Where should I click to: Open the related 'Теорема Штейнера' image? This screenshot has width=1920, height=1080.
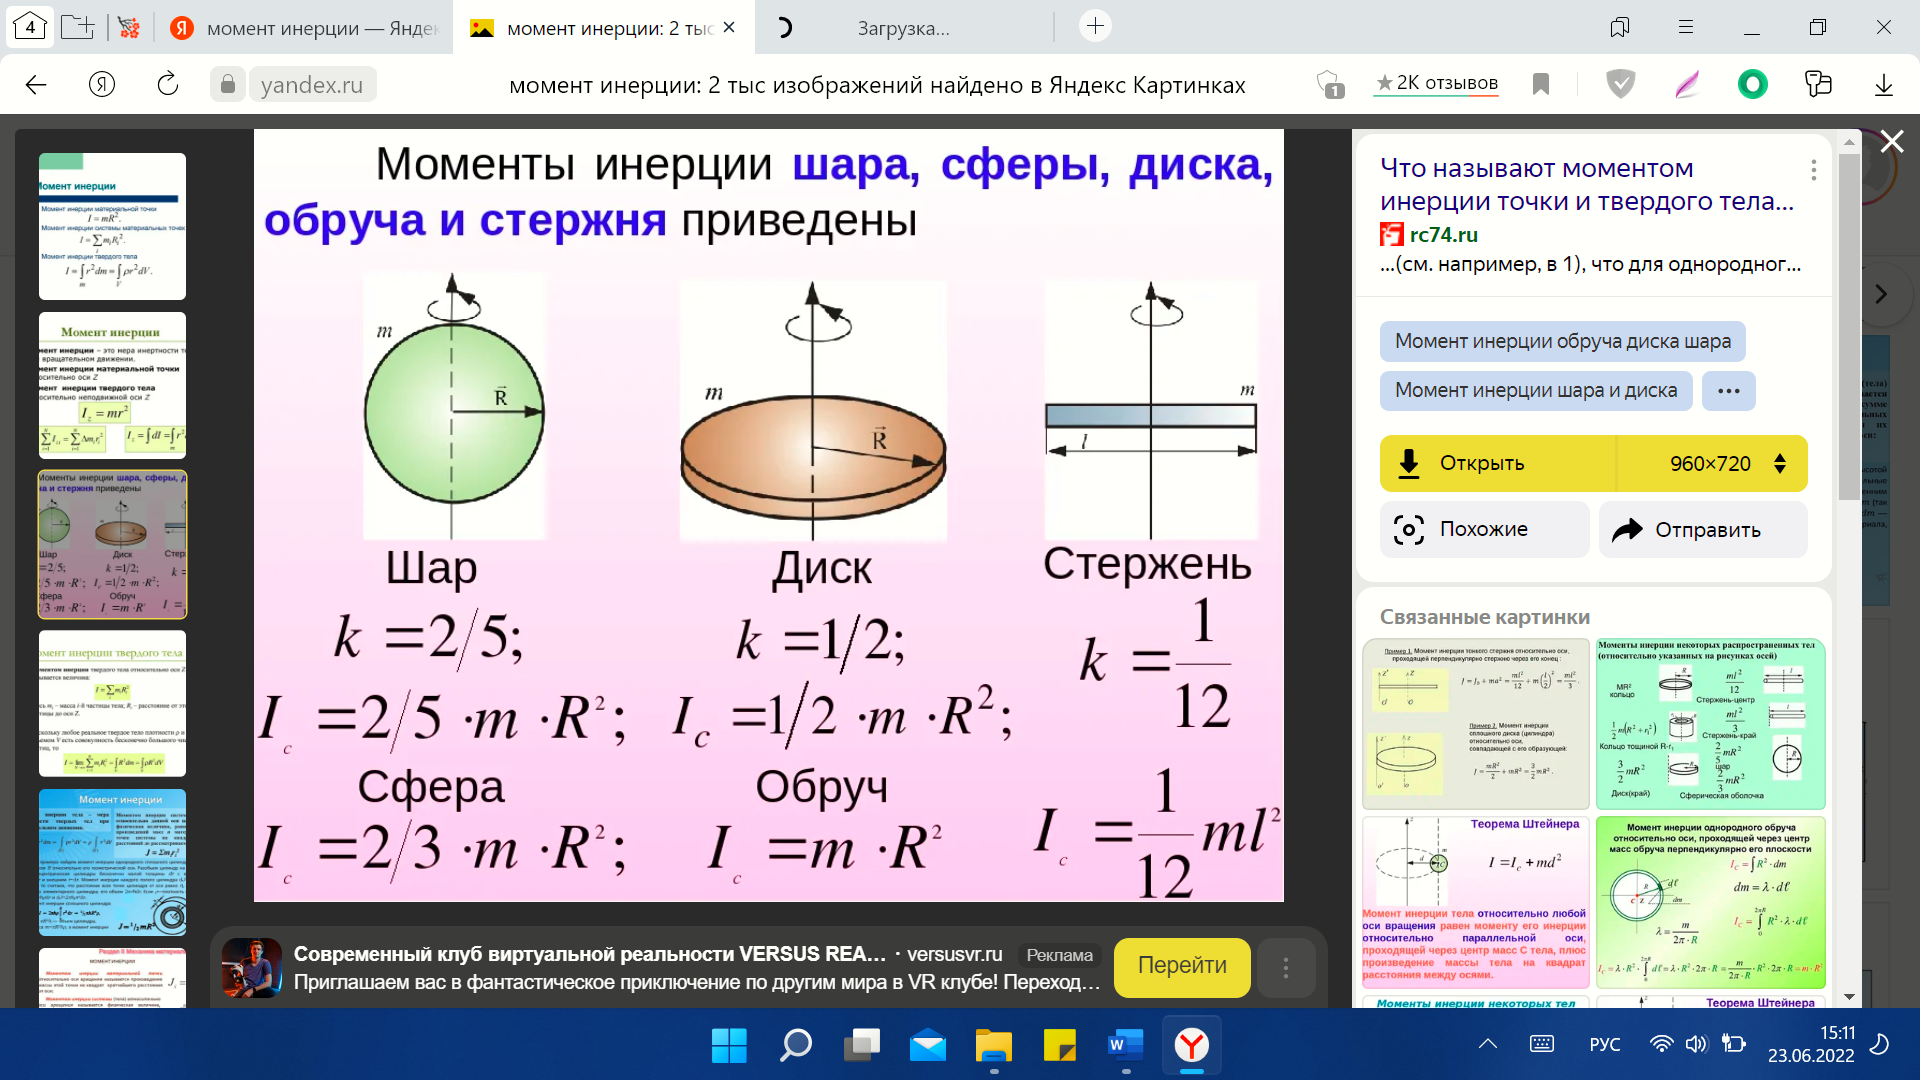pos(1476,903)
